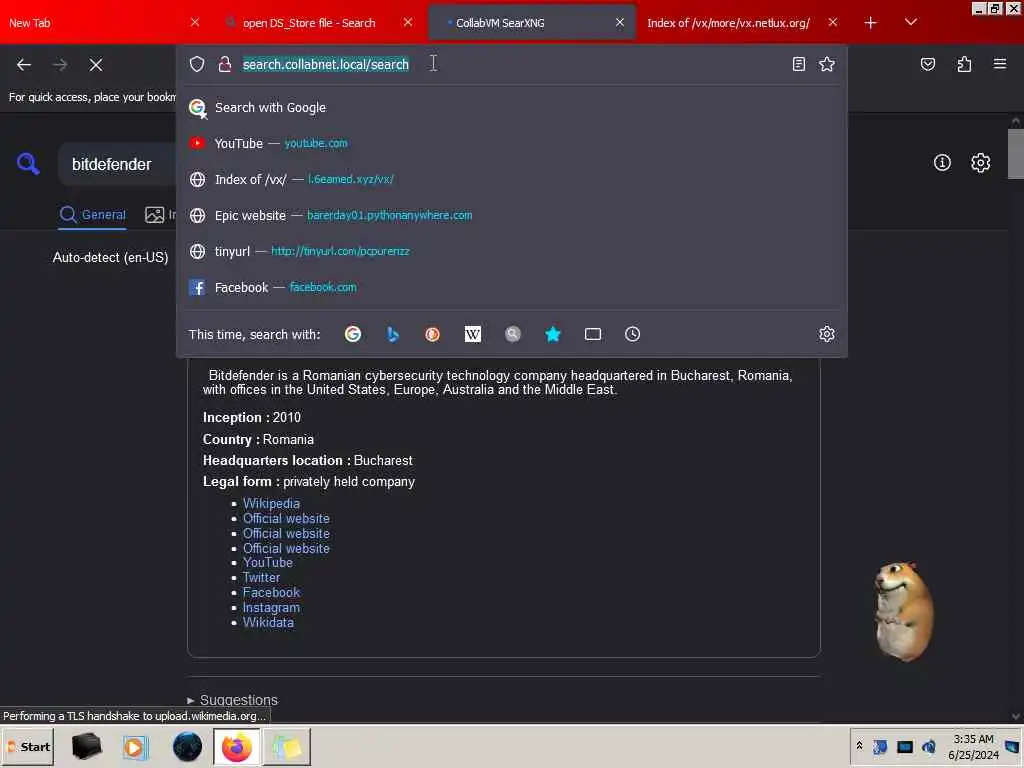1024x768 pixels.
Task: Open the sticky notes taskbar icon
Action: (x=287, y=747)
